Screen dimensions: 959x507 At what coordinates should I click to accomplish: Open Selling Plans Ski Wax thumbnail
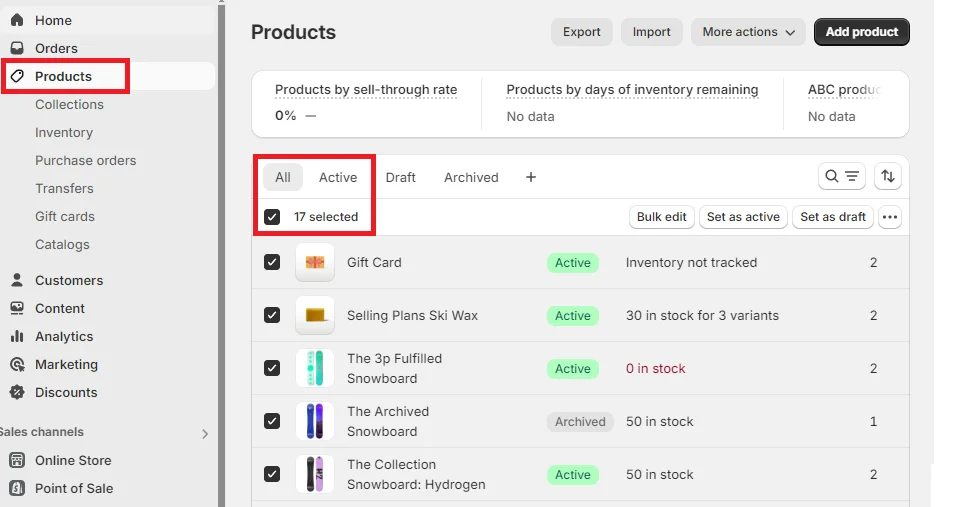315,316
